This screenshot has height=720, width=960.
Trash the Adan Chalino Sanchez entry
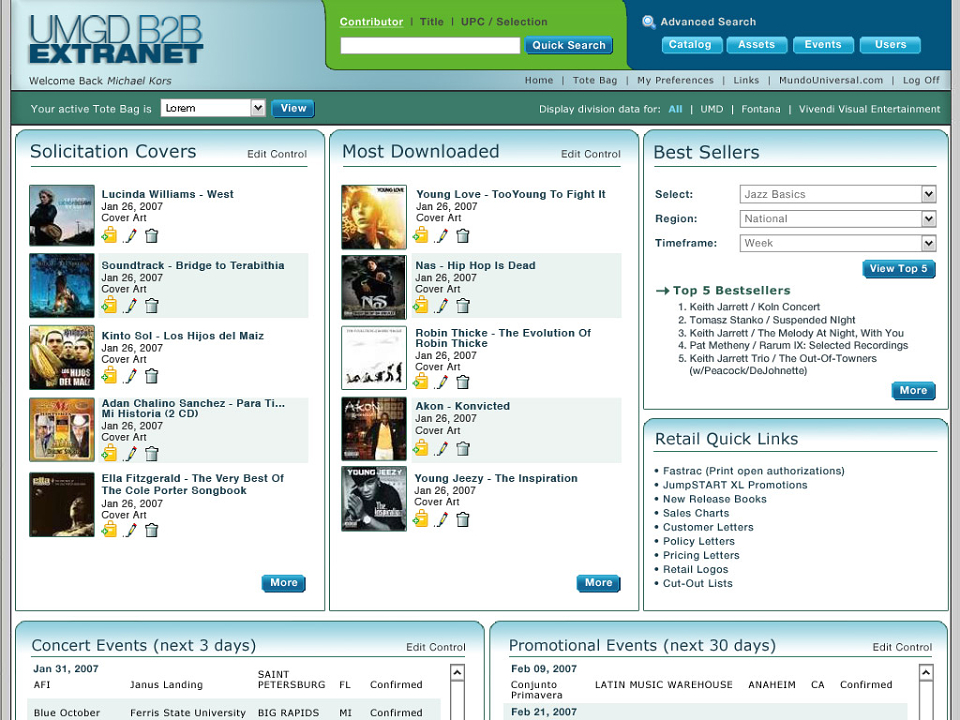click(x=151, y=454)
